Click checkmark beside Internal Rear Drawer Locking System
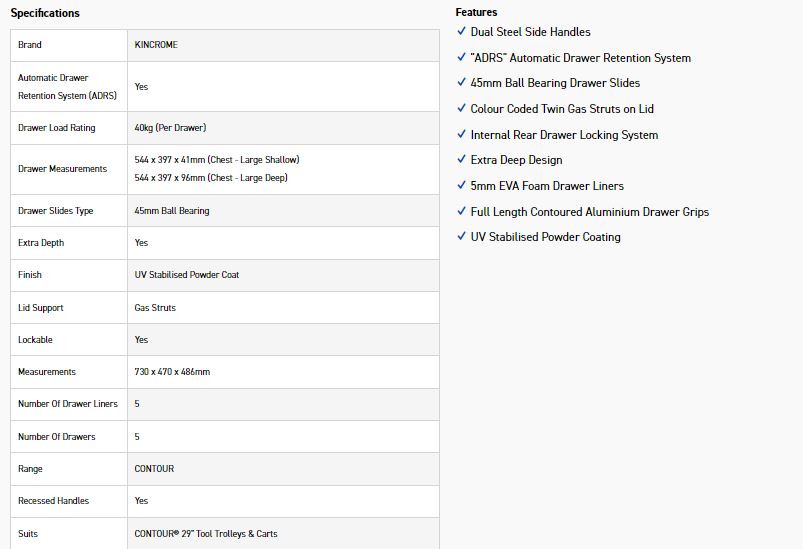The height and width of the screenshot is (549, 803). click(x=461, y=134)
